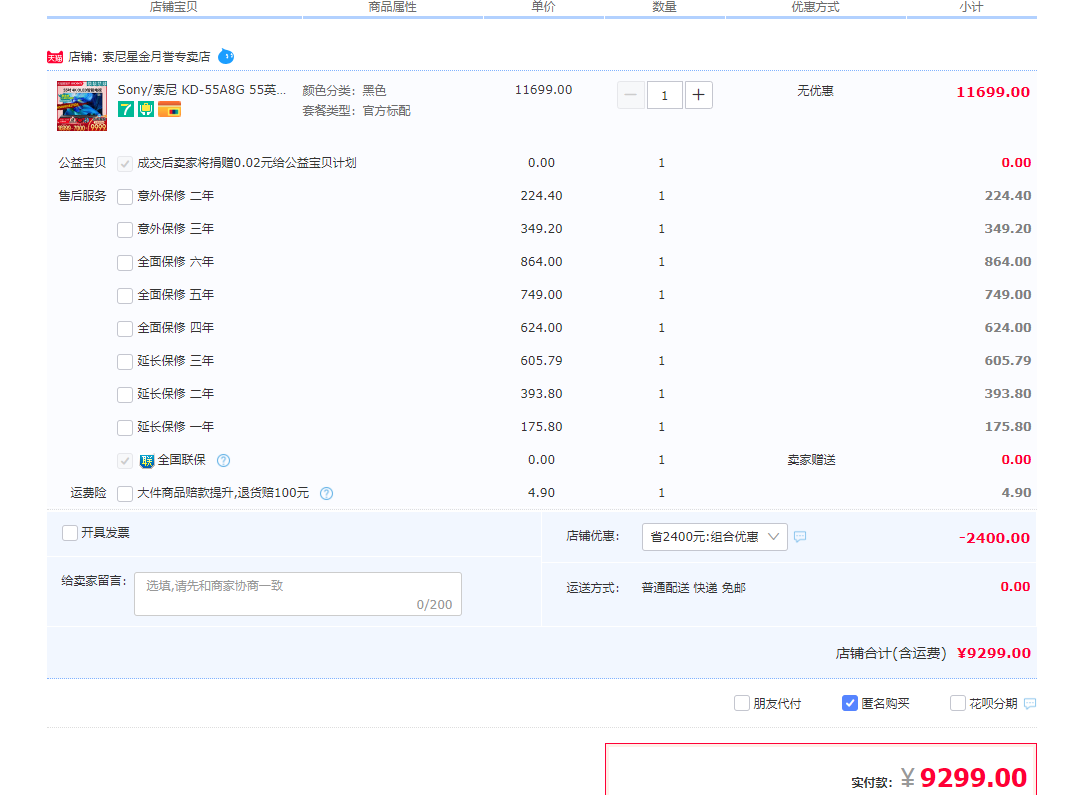Click 实付款 9299.00 final amount
Viewport: 1082px width, 795px height.
click(973, 778)
